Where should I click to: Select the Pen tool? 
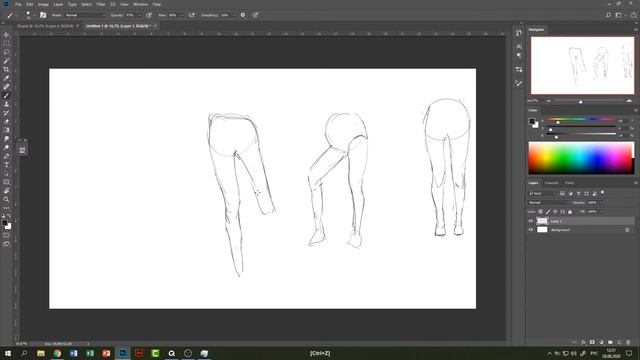6,156
